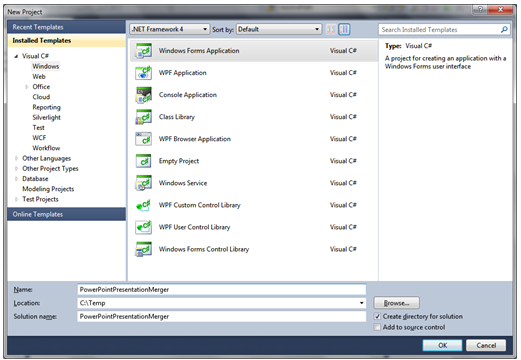The height and width of the screenshot is (360, 521).
Task: Open the Location path dropdown arrow
Action: pyautogui.click(x=361, y=303)
